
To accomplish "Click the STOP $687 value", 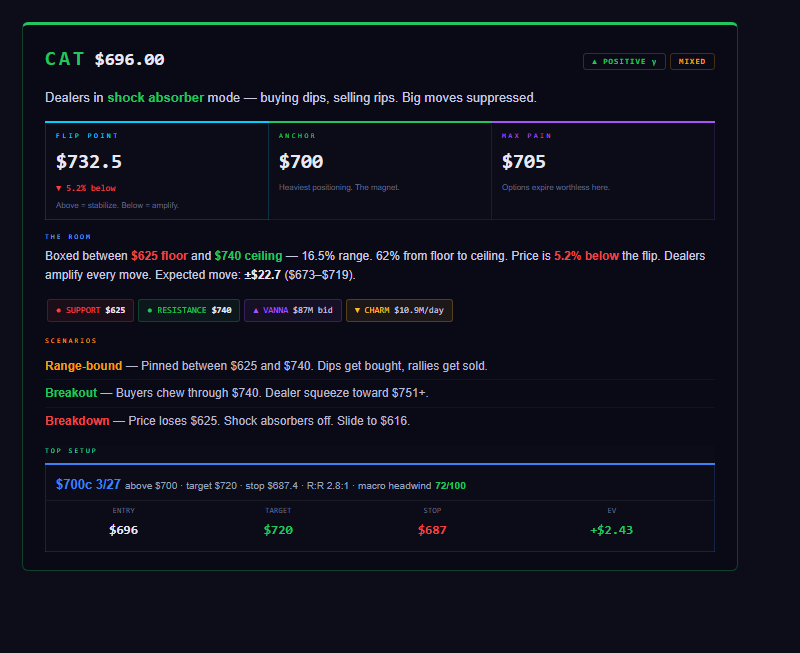I will point(432,530).
